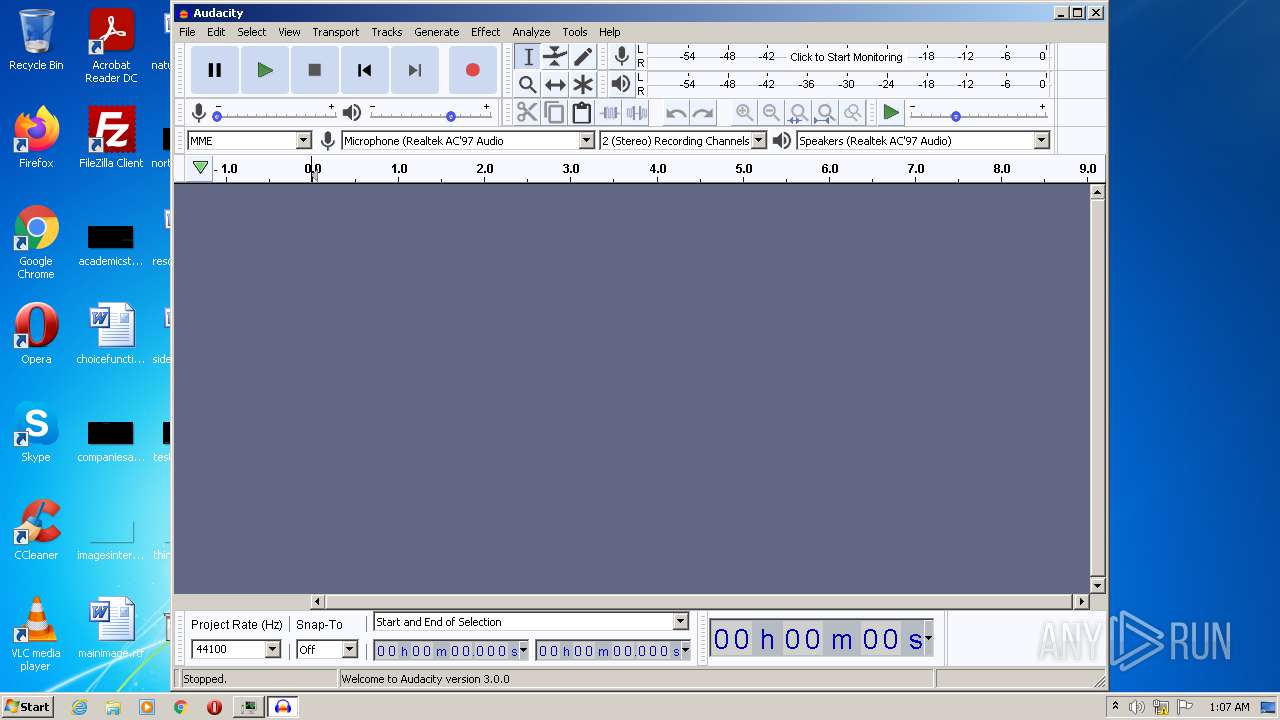This screenshot has height=720, width=1280.
Task: Click the Copy icon
Action: click(x=554, y=113)
